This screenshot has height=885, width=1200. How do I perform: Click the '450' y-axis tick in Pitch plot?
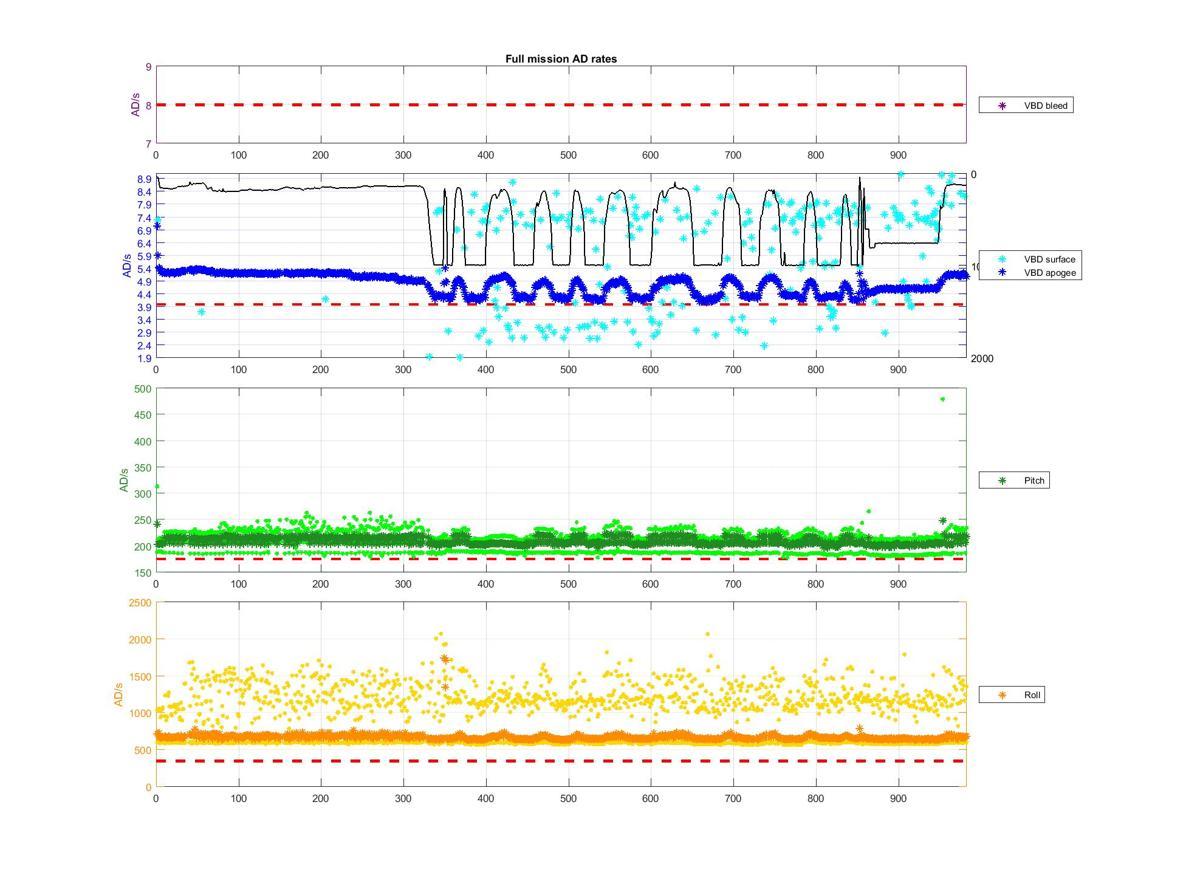(x=142, y=415)
